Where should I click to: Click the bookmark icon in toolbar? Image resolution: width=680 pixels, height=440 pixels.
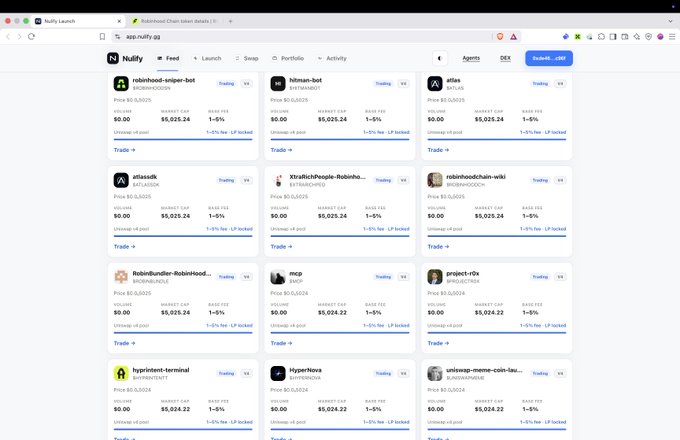102,36
